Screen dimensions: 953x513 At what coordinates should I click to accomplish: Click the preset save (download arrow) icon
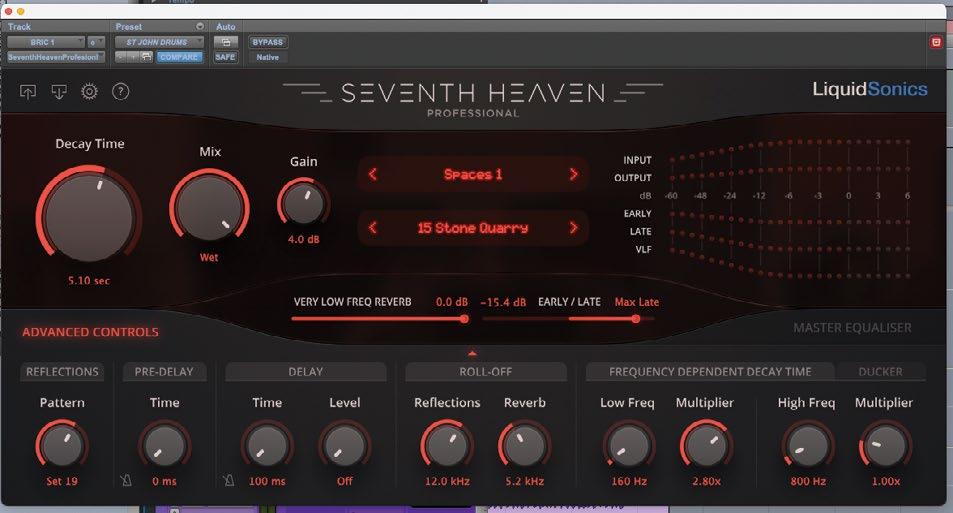(x=59, y=92)
